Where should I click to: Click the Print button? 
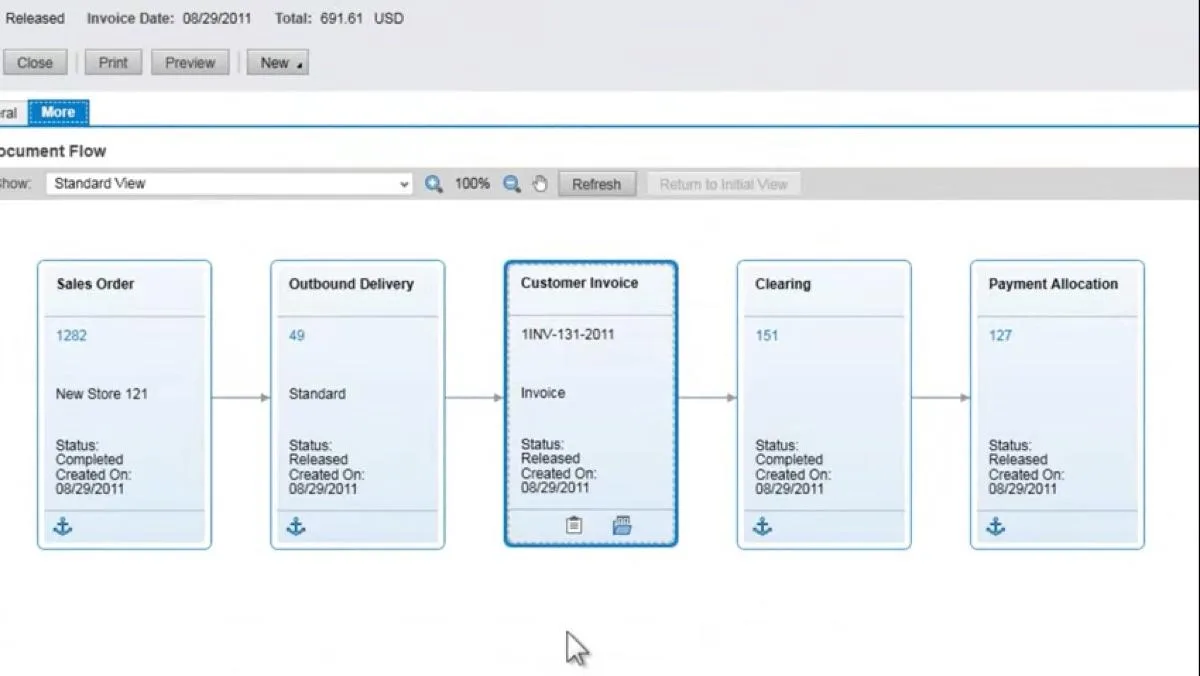click(113, 62)
